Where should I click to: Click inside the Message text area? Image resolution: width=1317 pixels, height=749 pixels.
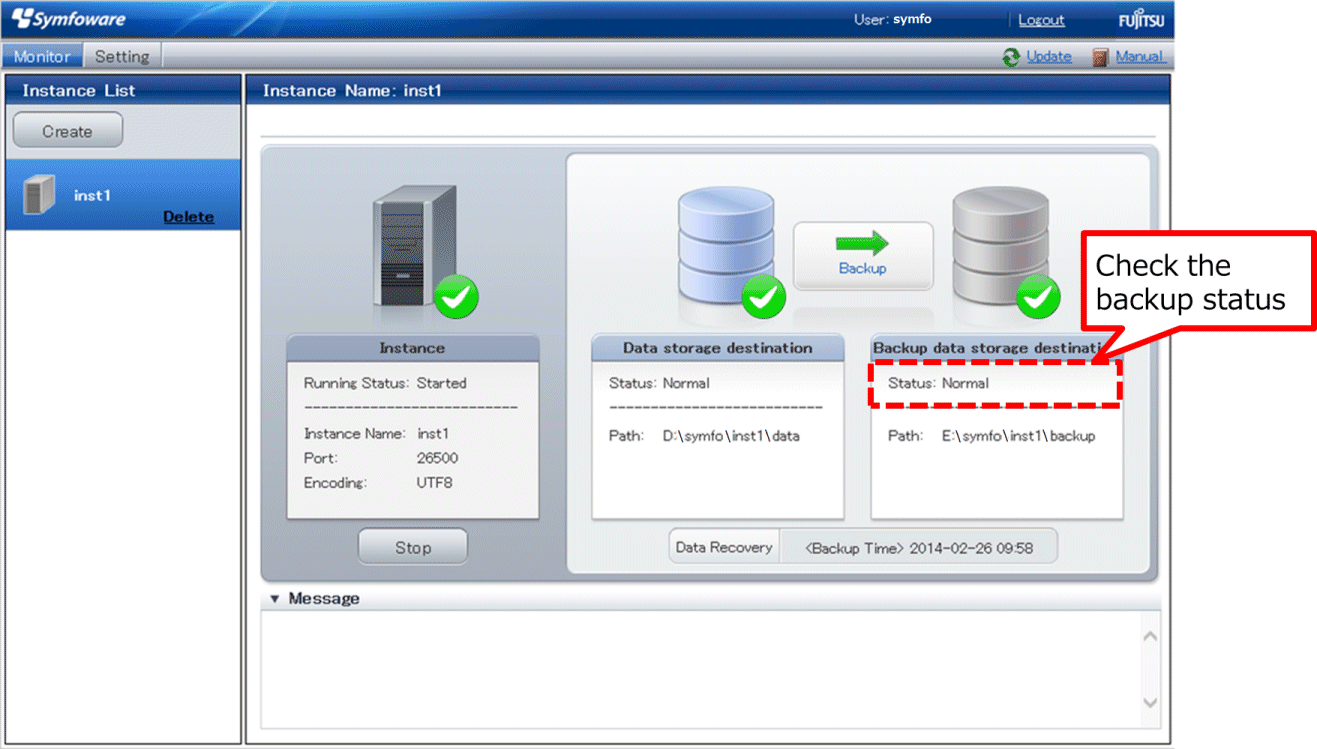[700, 670]
